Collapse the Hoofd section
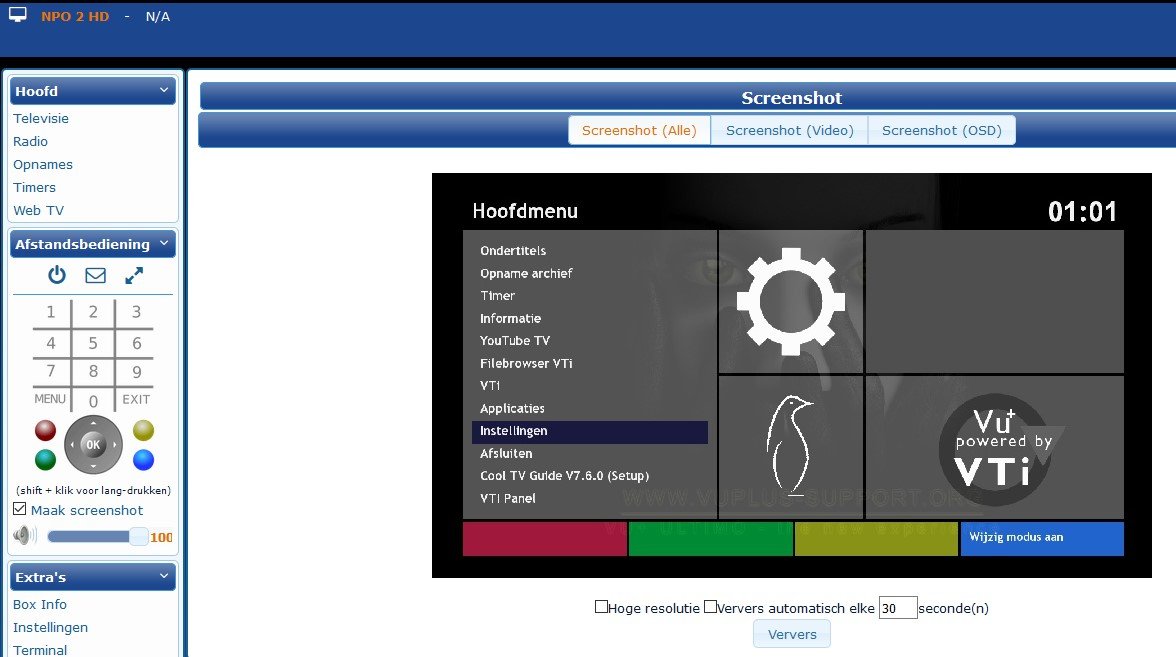The width and height of the screenshot is (1176, 657). 164,91
